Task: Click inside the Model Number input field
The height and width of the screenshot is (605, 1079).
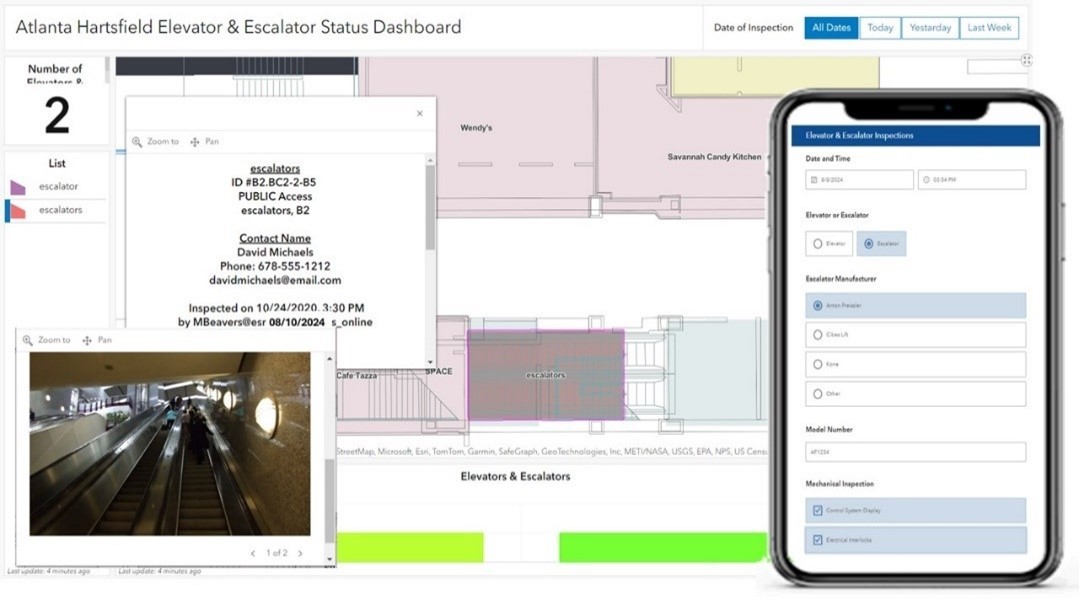Action: 915,452
